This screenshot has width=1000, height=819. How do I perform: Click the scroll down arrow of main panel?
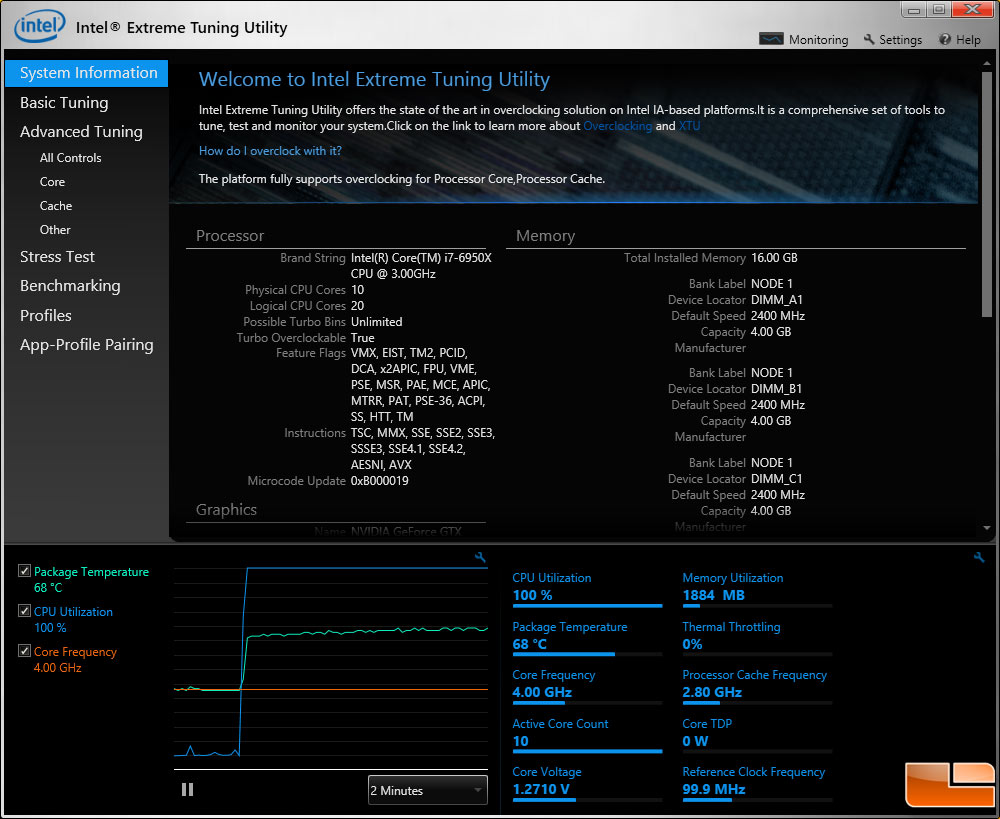[x=987, y=528]
